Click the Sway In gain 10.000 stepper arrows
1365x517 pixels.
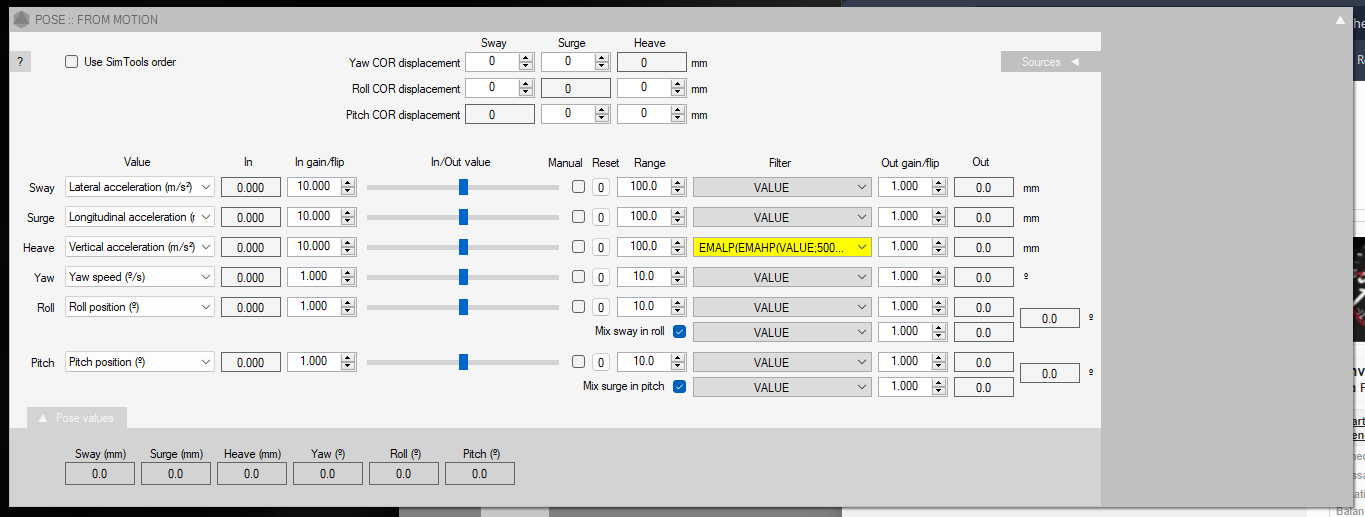click(347, 187)
